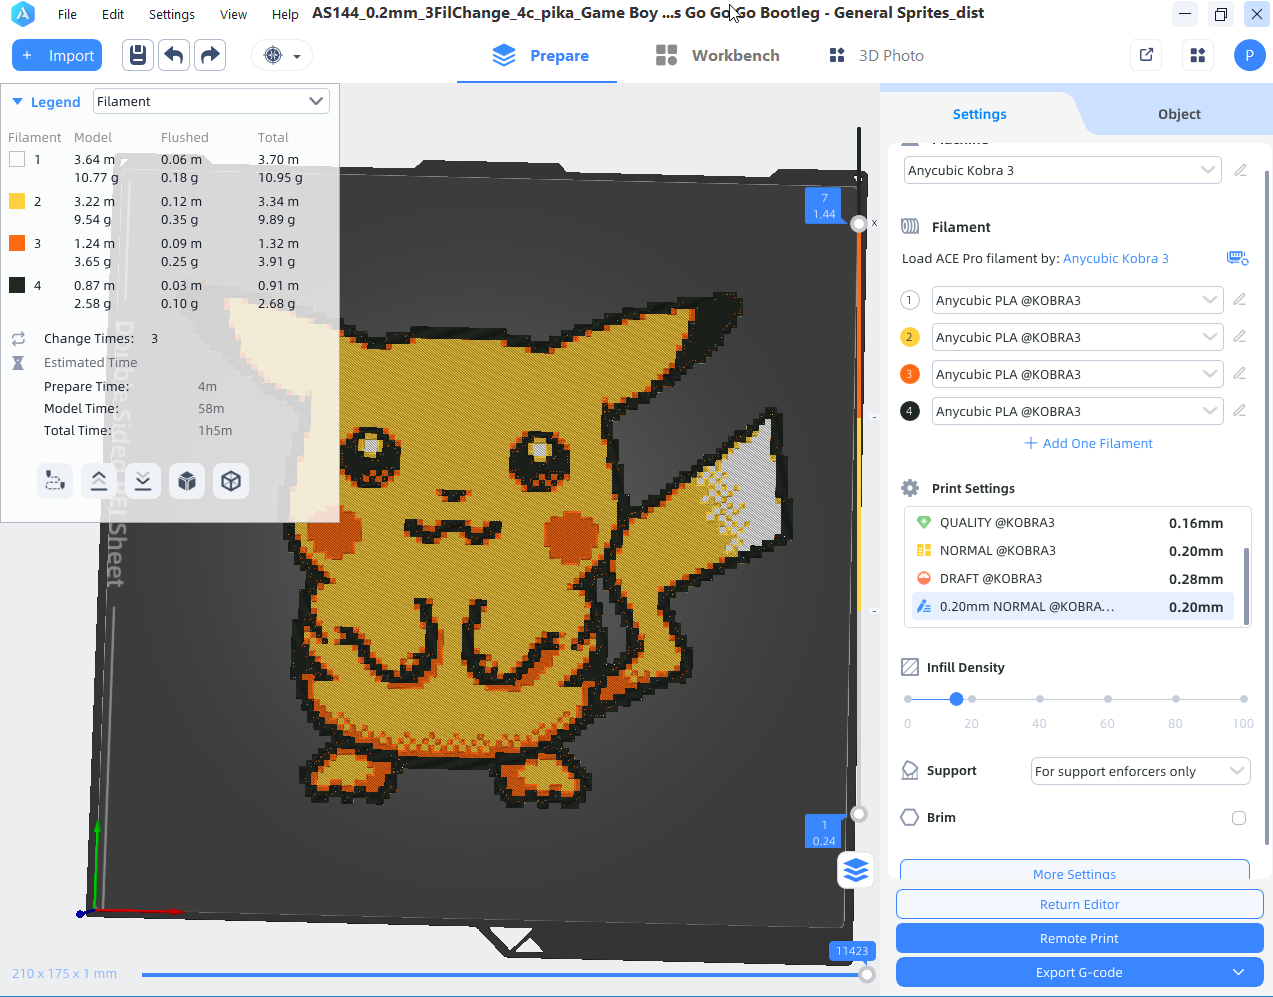
Task: Click the layer stack view icon
Action: (855, 870)
